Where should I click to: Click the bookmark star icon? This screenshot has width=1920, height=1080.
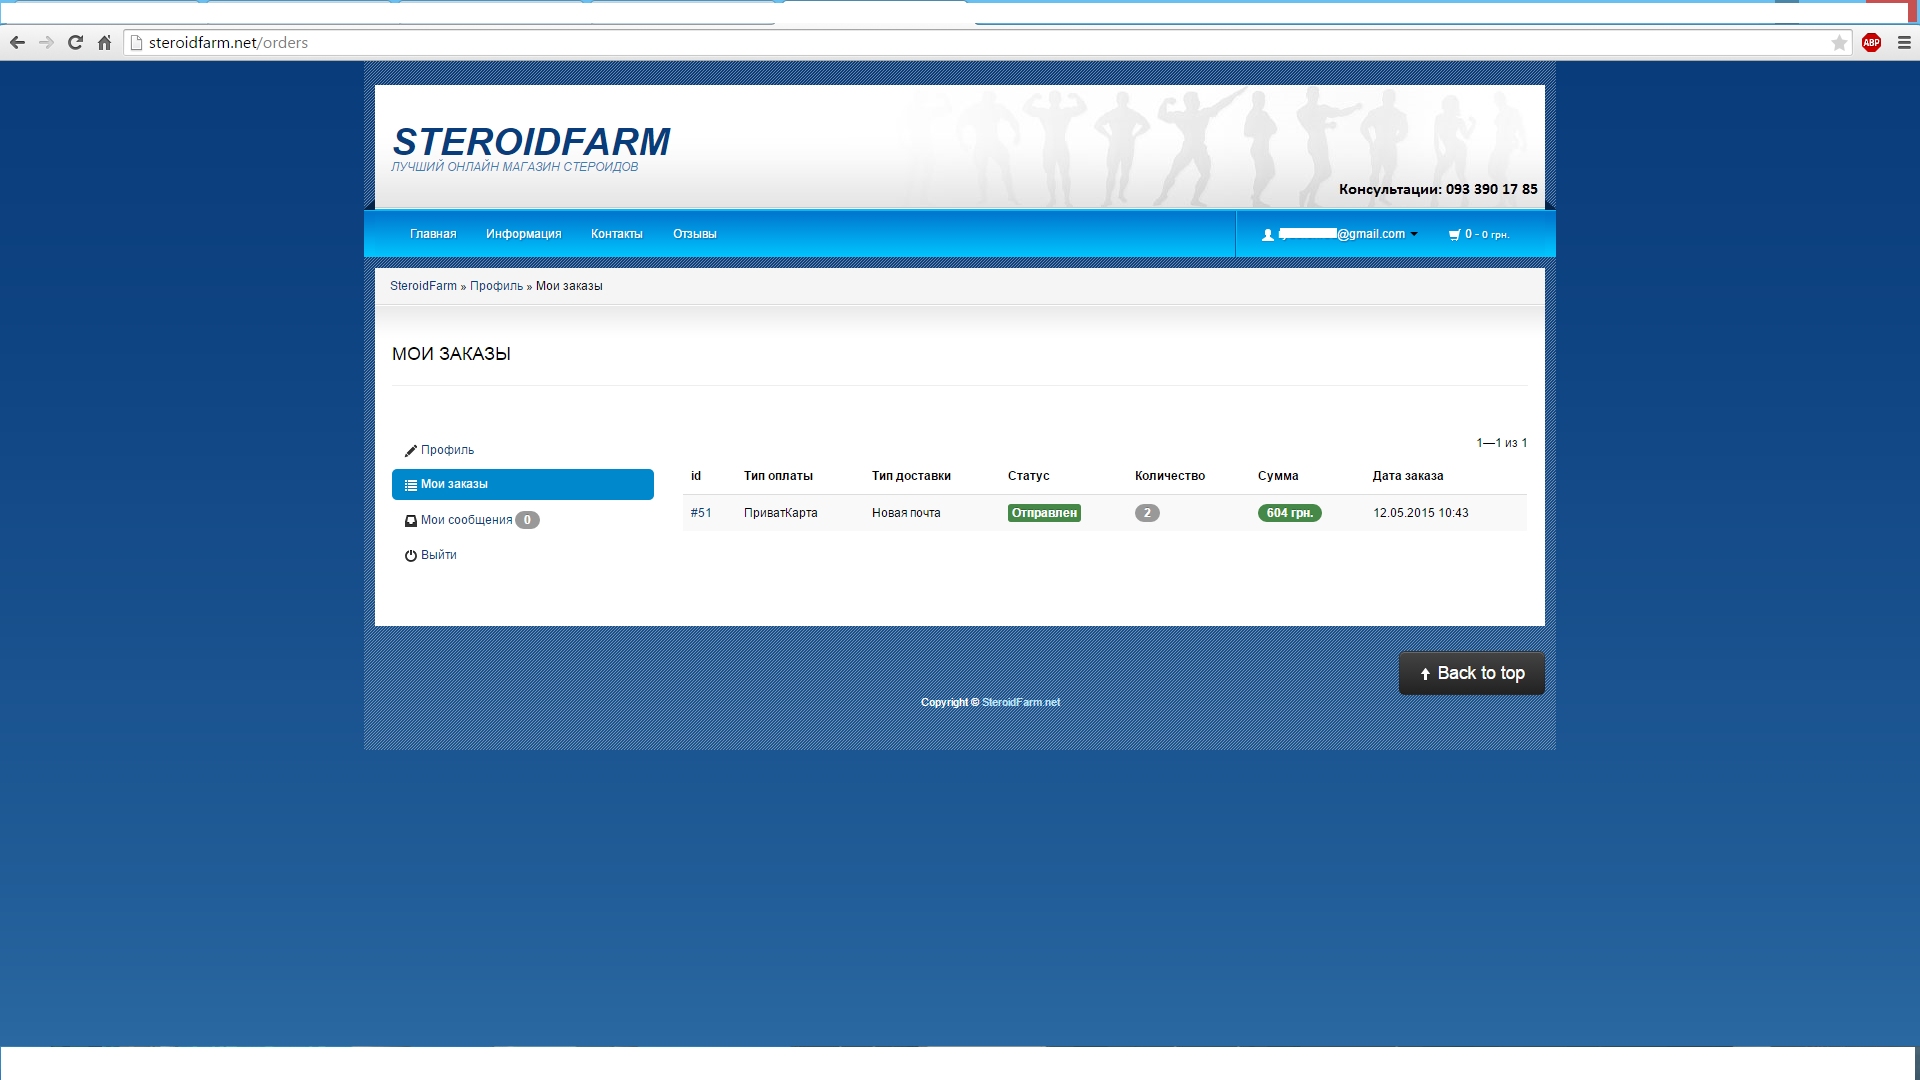[x=1838, y=42]
